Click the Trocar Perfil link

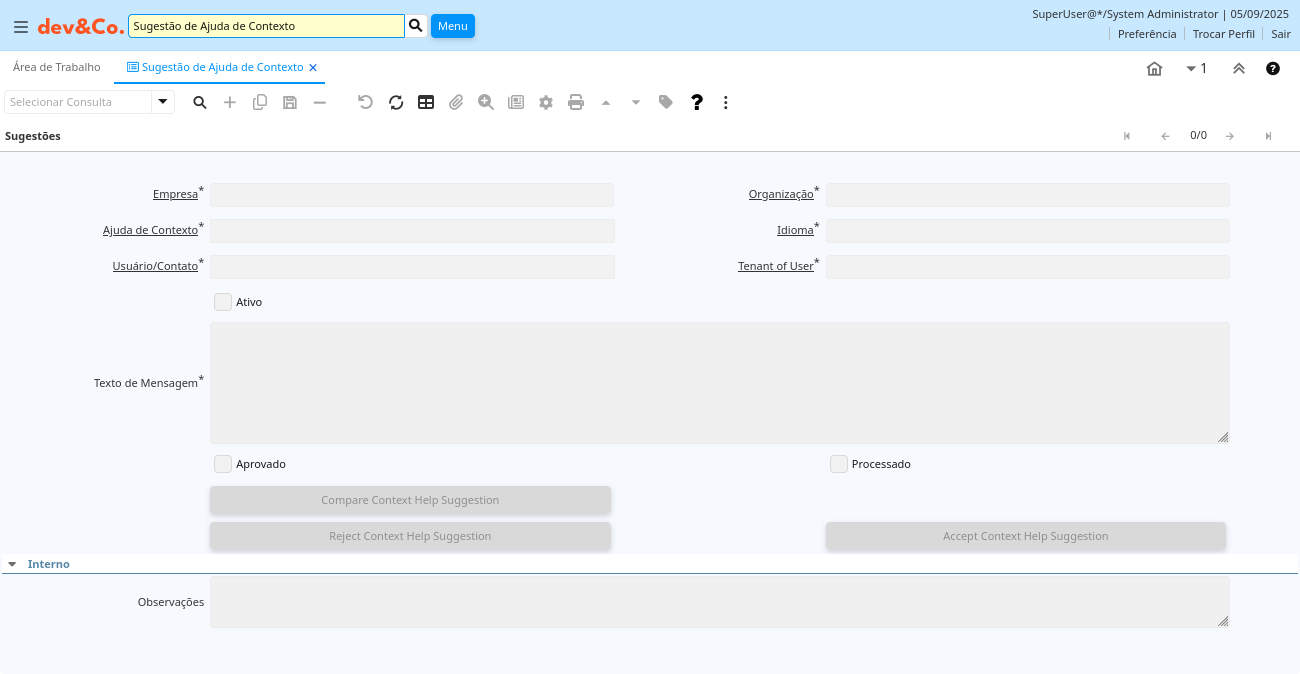click(x=1223, y=34)
